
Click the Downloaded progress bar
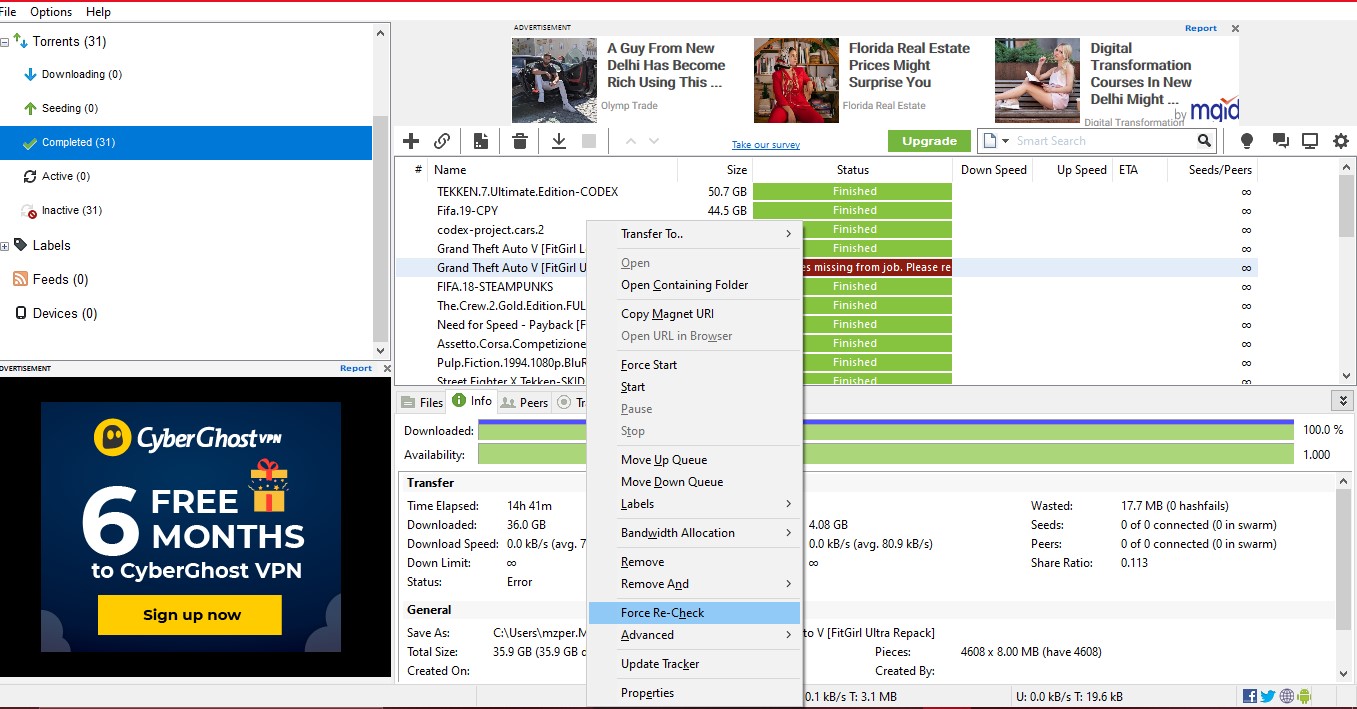(885, 430)
